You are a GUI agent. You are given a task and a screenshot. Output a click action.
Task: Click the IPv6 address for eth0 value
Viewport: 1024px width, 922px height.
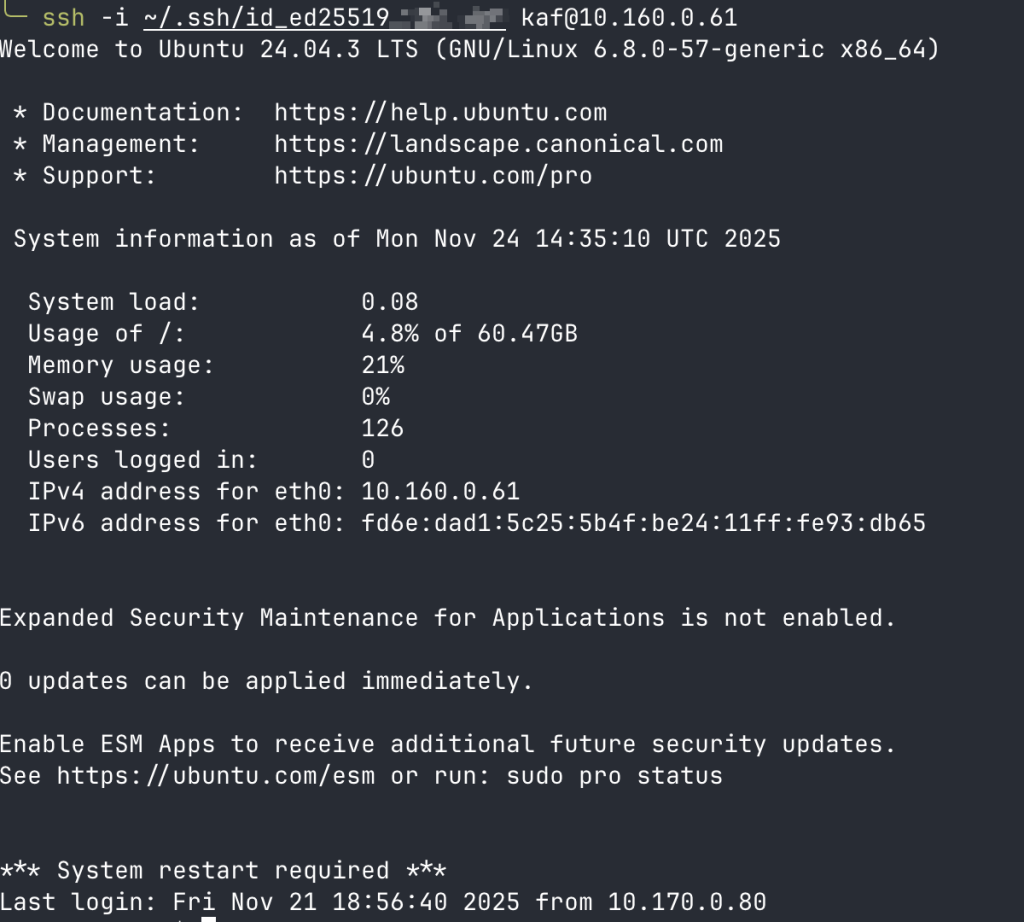tap(643, 523)
